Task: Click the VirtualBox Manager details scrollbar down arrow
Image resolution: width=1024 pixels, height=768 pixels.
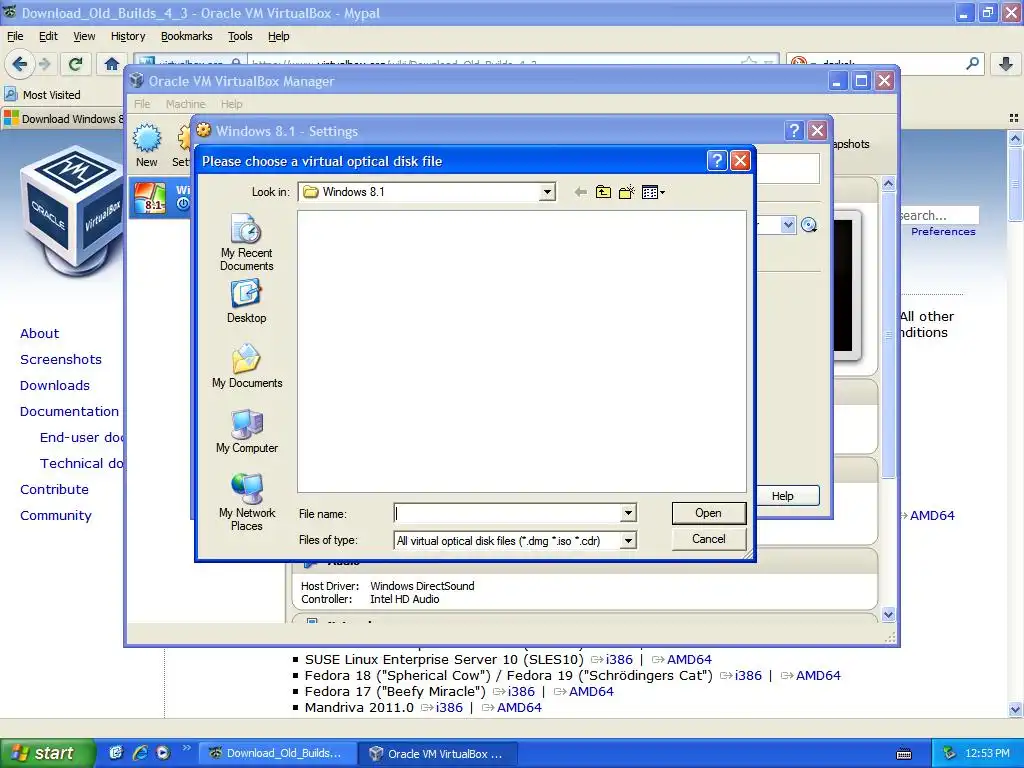Action: pyautogui.click(x=888, y=614)
